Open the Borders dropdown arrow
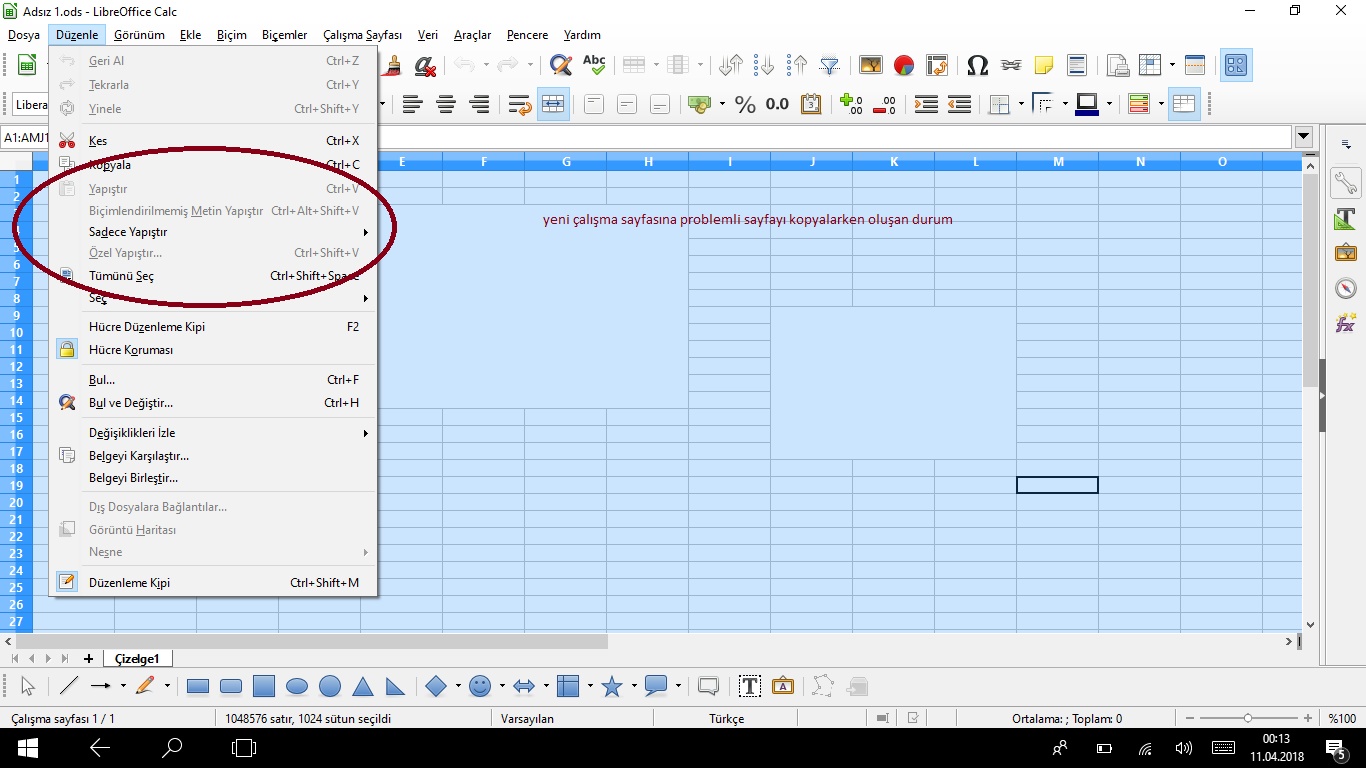Viewport: 1366px width, 768px height. coord(1021,104)
